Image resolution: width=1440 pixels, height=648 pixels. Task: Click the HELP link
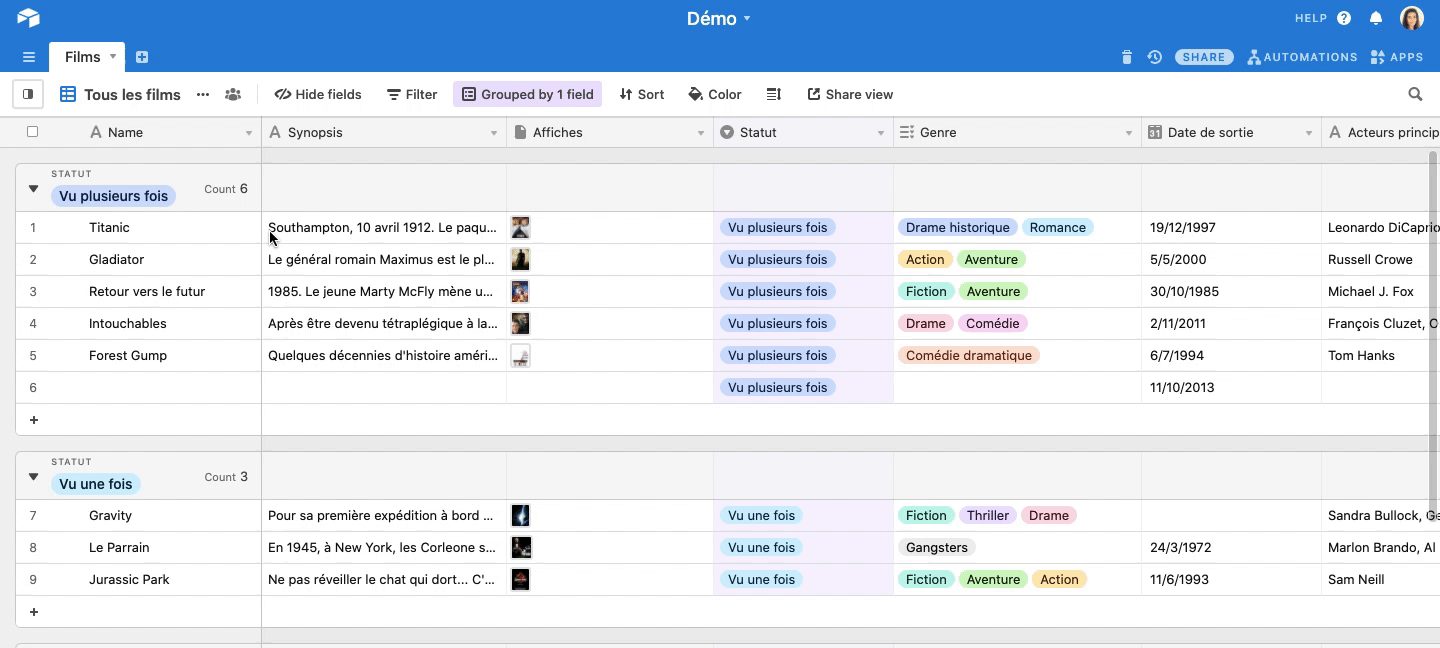tap(1310, 18)
